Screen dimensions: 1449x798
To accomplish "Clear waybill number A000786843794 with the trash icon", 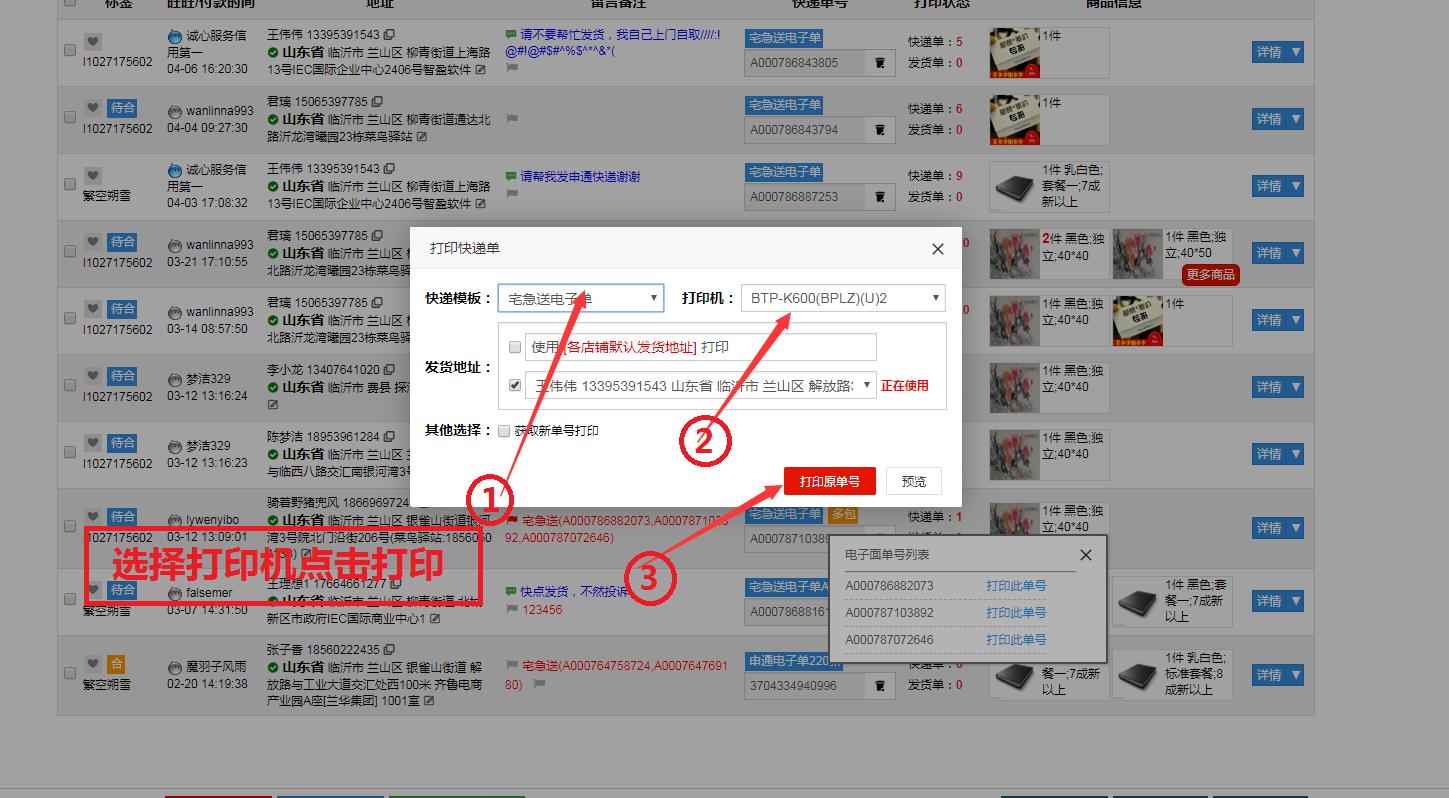I will [880, 130].
